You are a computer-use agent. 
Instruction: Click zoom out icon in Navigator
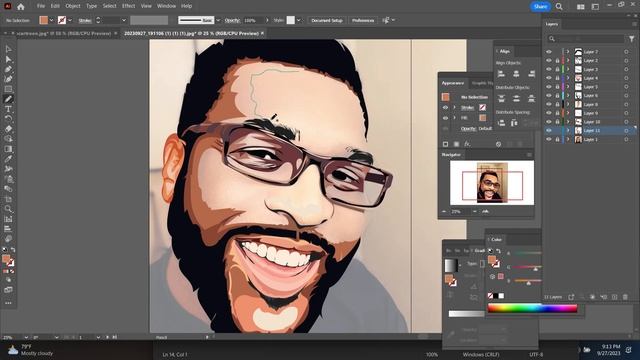coord(444,211)
